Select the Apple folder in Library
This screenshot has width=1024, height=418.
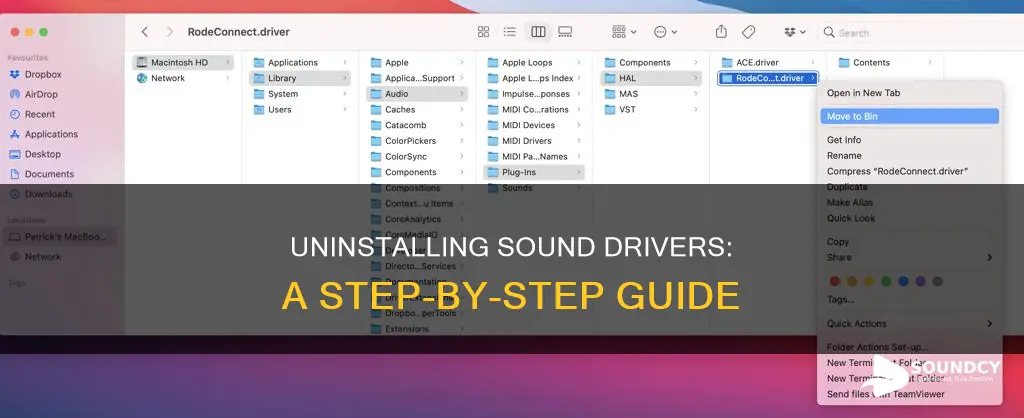pos(417,62)
